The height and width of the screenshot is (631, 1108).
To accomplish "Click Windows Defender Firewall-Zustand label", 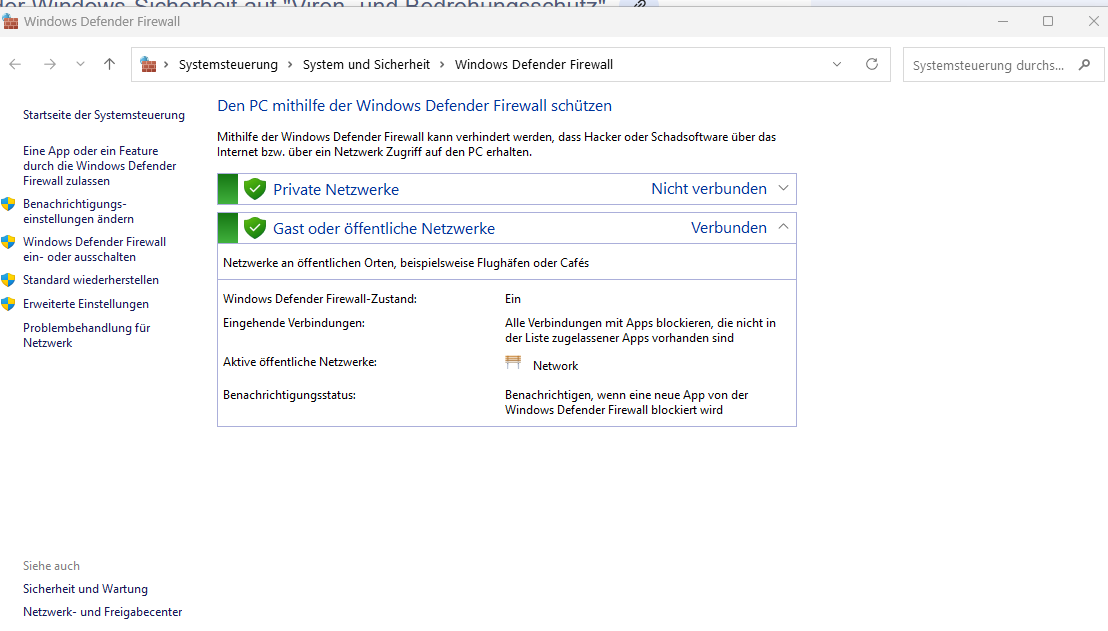I will pos(320,299).
